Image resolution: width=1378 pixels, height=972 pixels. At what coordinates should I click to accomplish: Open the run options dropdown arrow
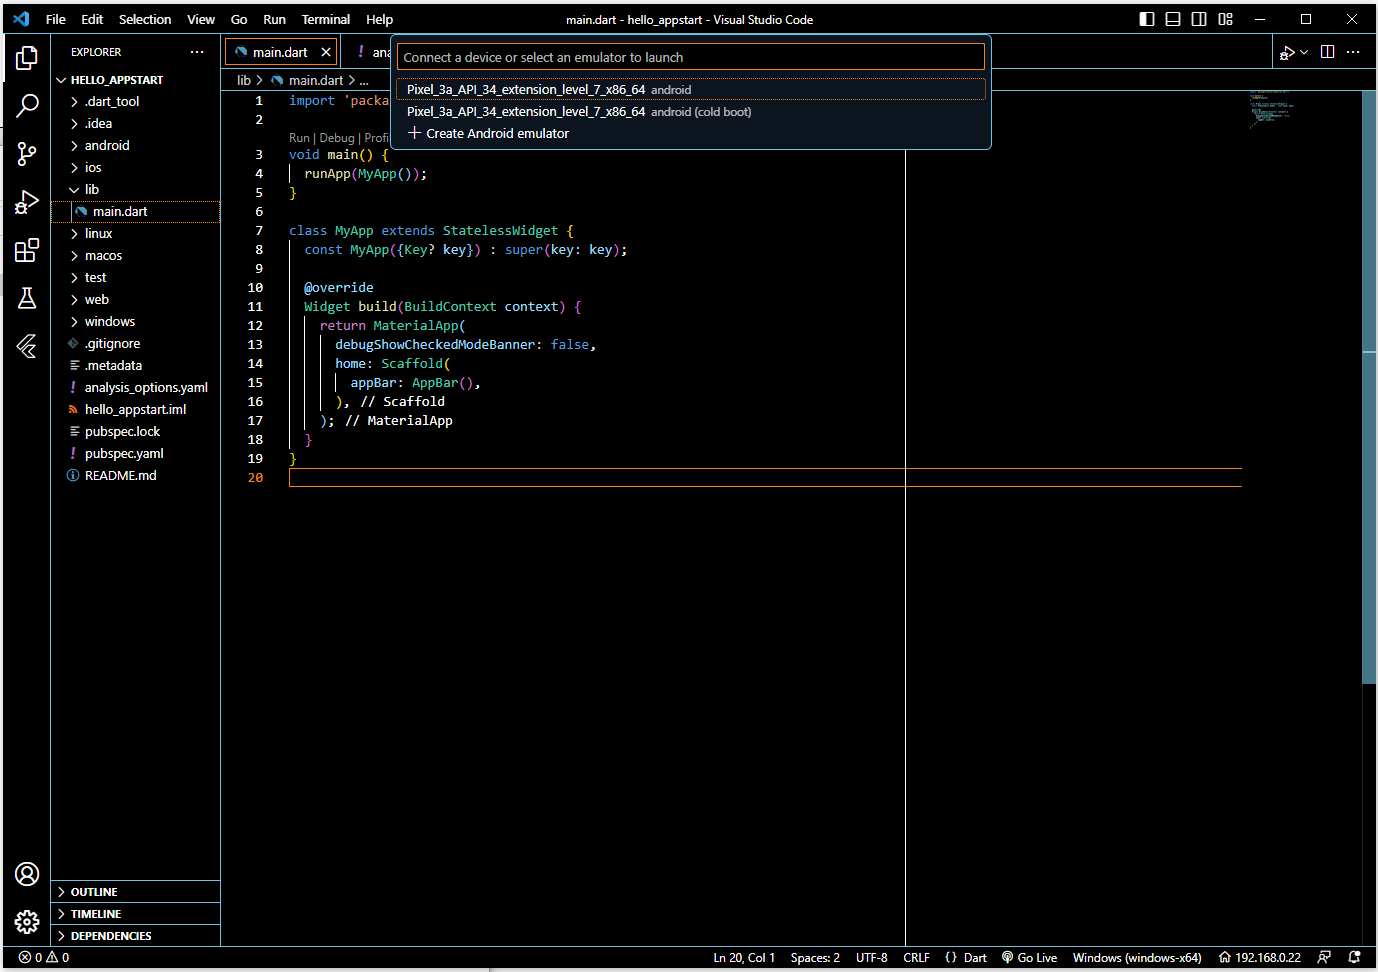(1304, 52)
